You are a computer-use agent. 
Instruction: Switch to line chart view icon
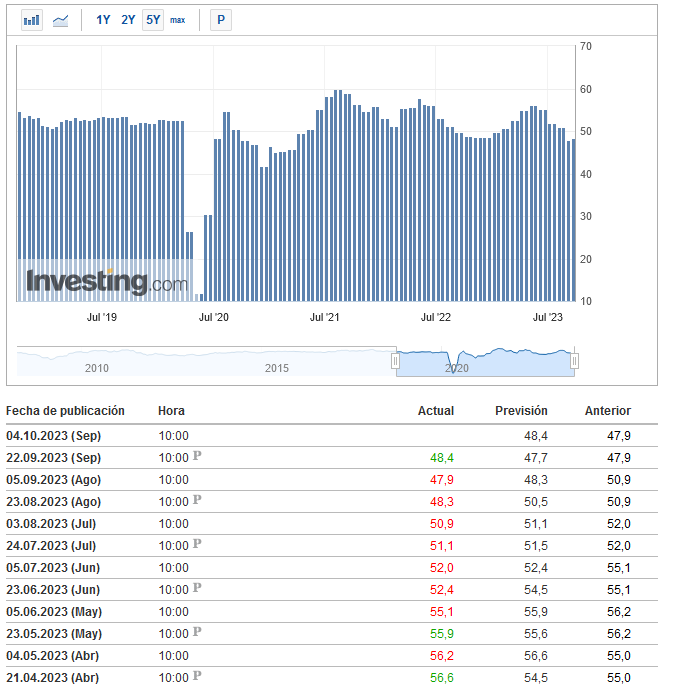pos(60,20)
